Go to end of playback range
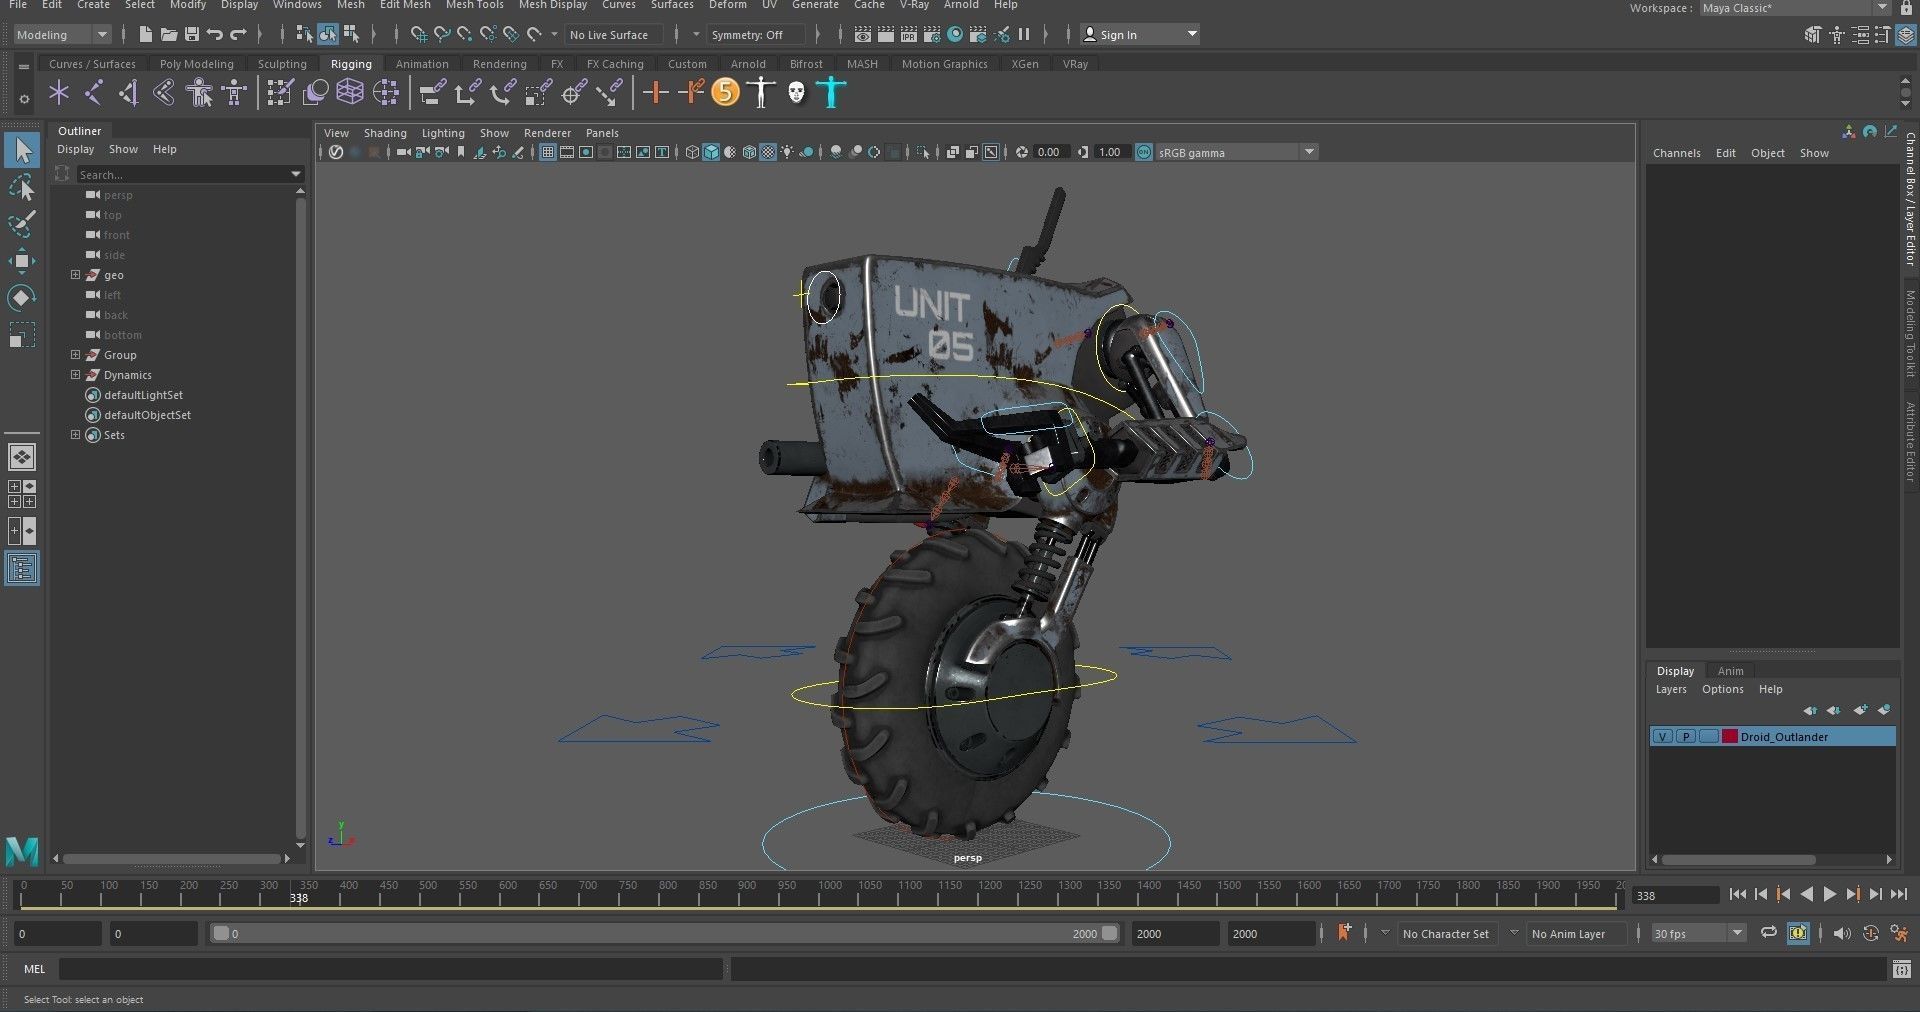The height and width of the screenshot is (1012, 1920). coord(1899,895)
